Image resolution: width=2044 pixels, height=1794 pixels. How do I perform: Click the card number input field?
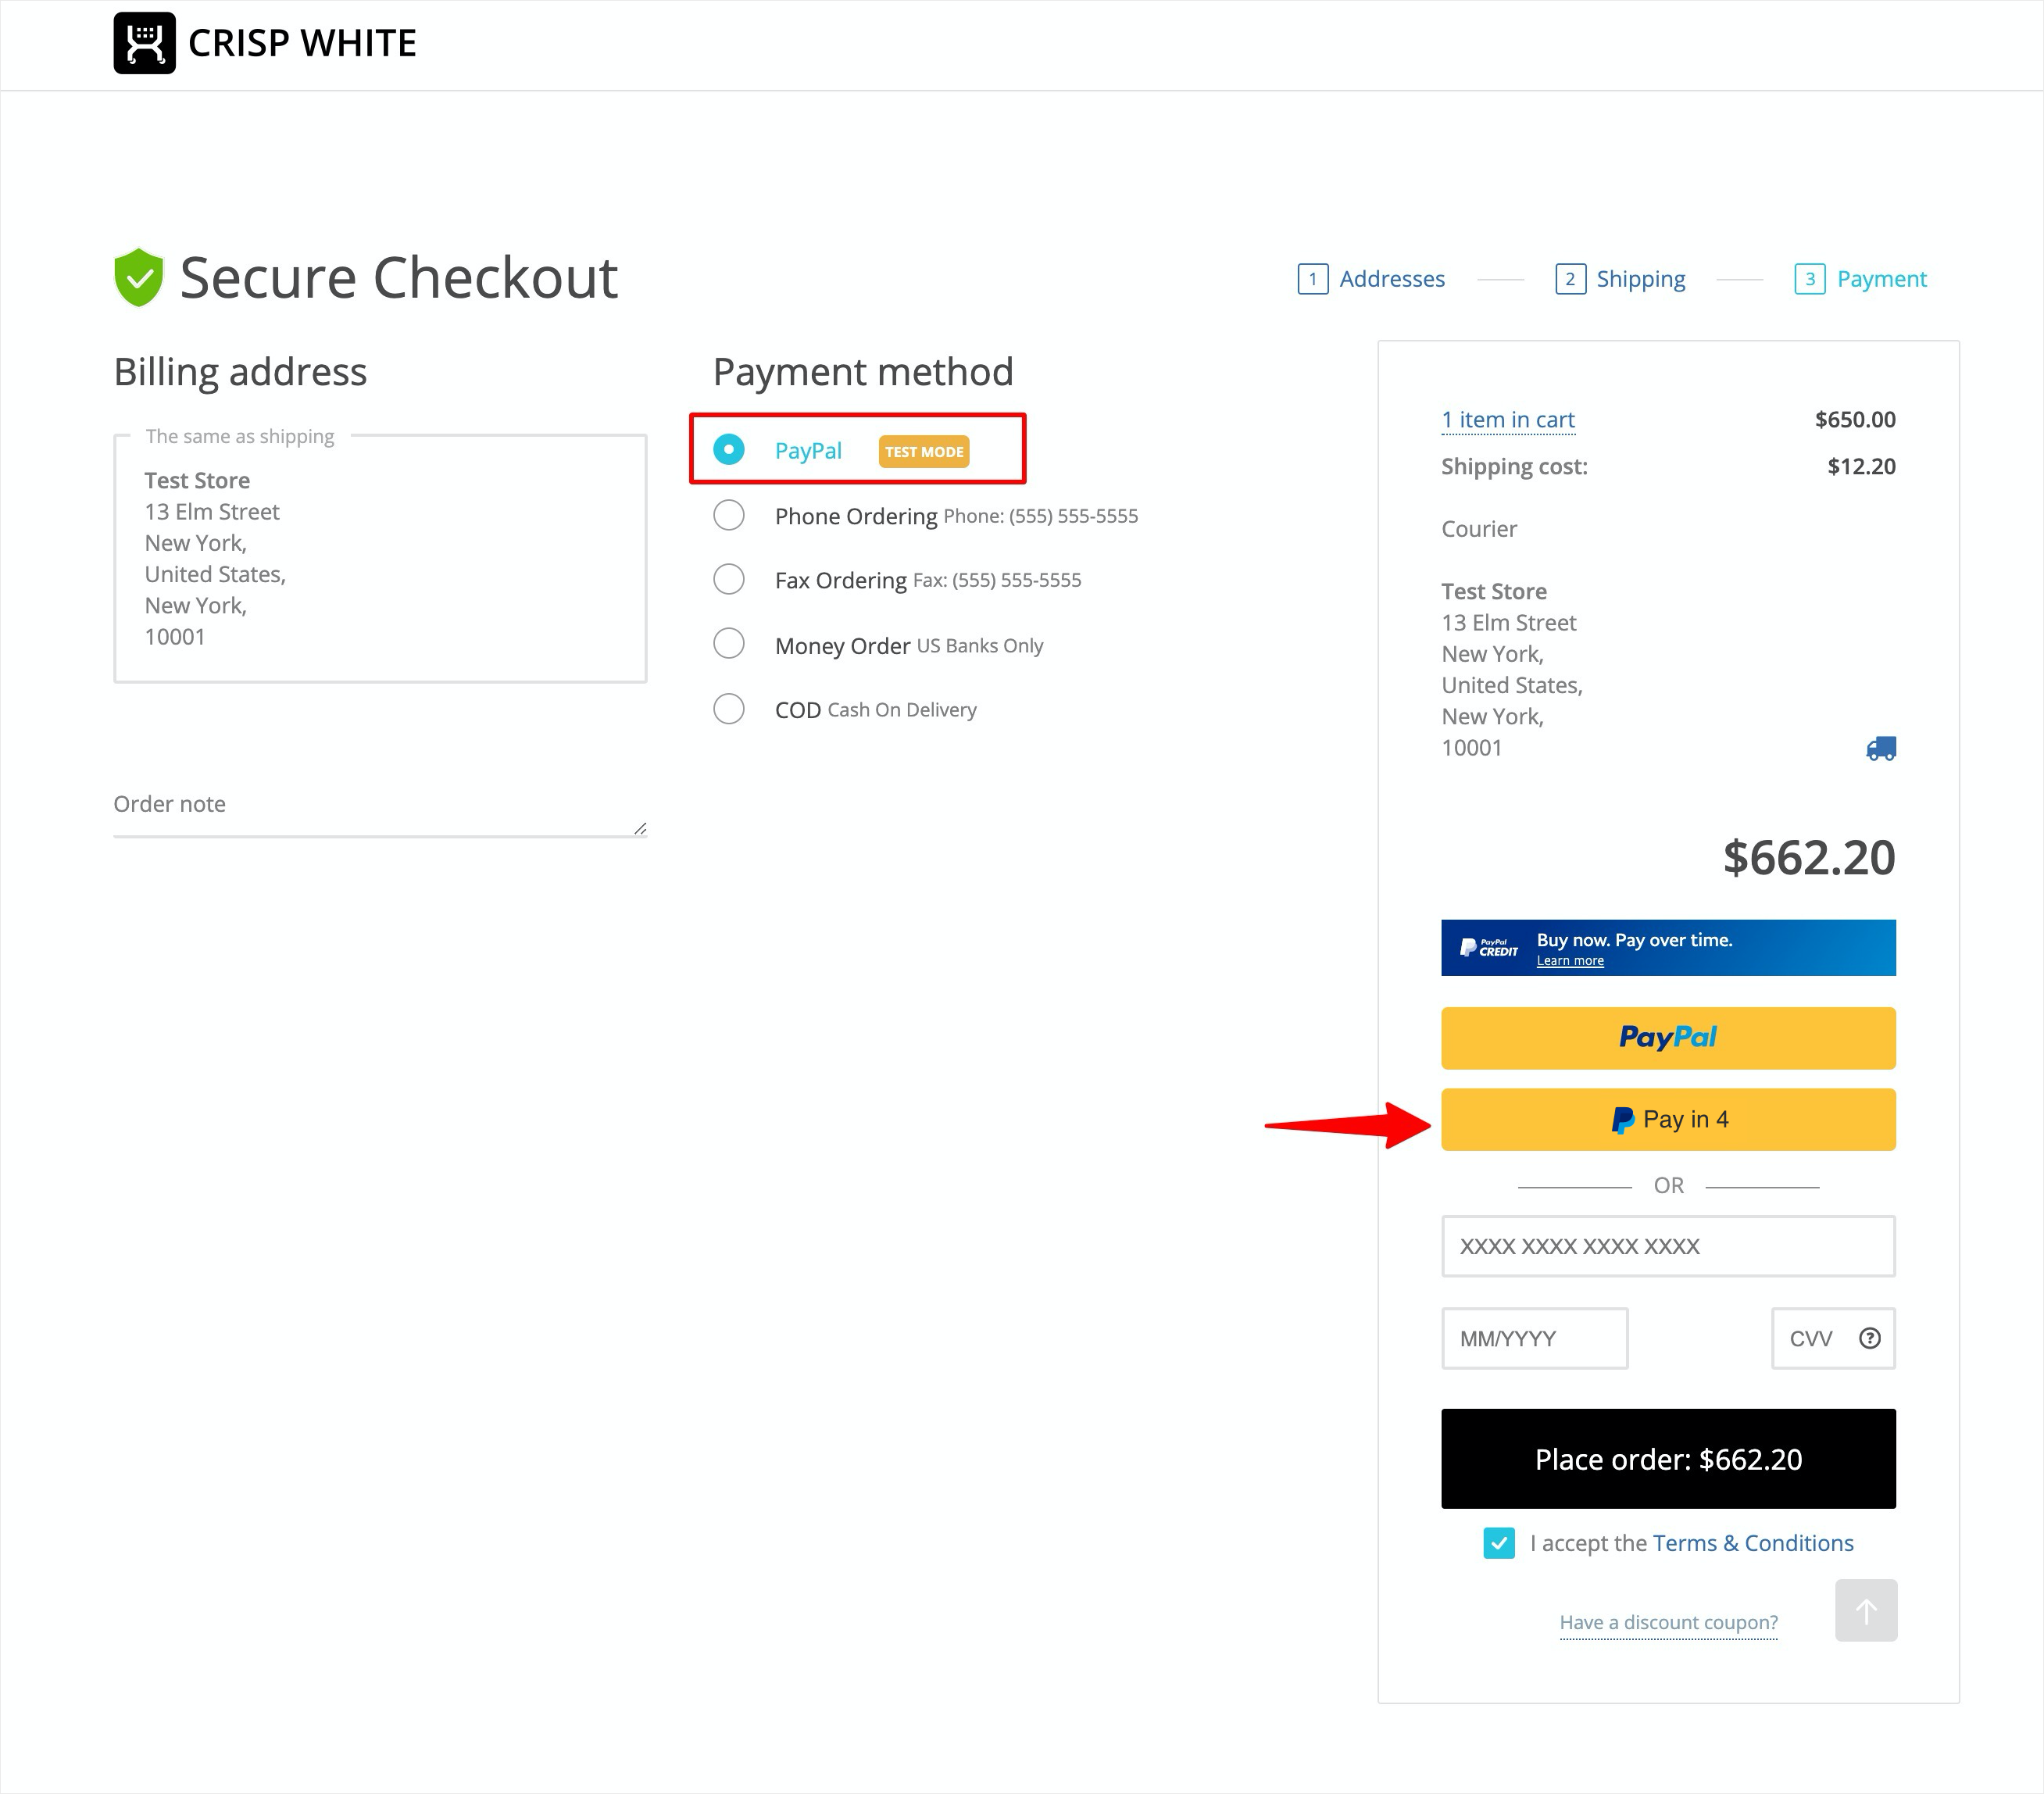point(1667,1246)
